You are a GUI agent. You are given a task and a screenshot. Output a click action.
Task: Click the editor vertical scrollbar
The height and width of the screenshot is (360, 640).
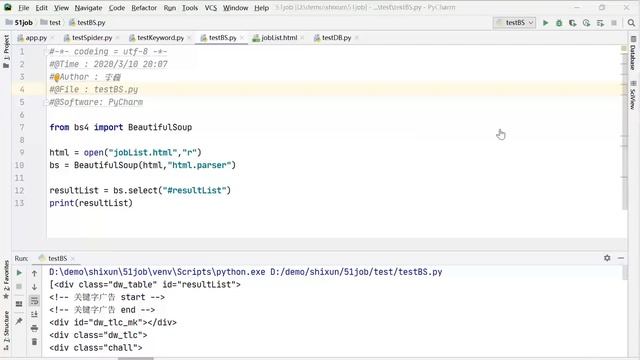pos(625,131)
